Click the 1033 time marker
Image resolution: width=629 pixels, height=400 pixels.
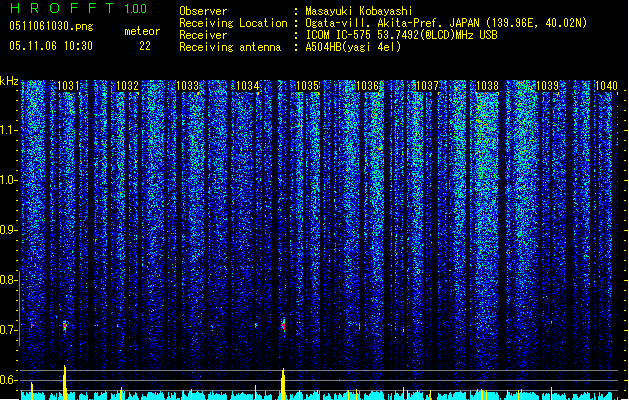tap(188, 86)
